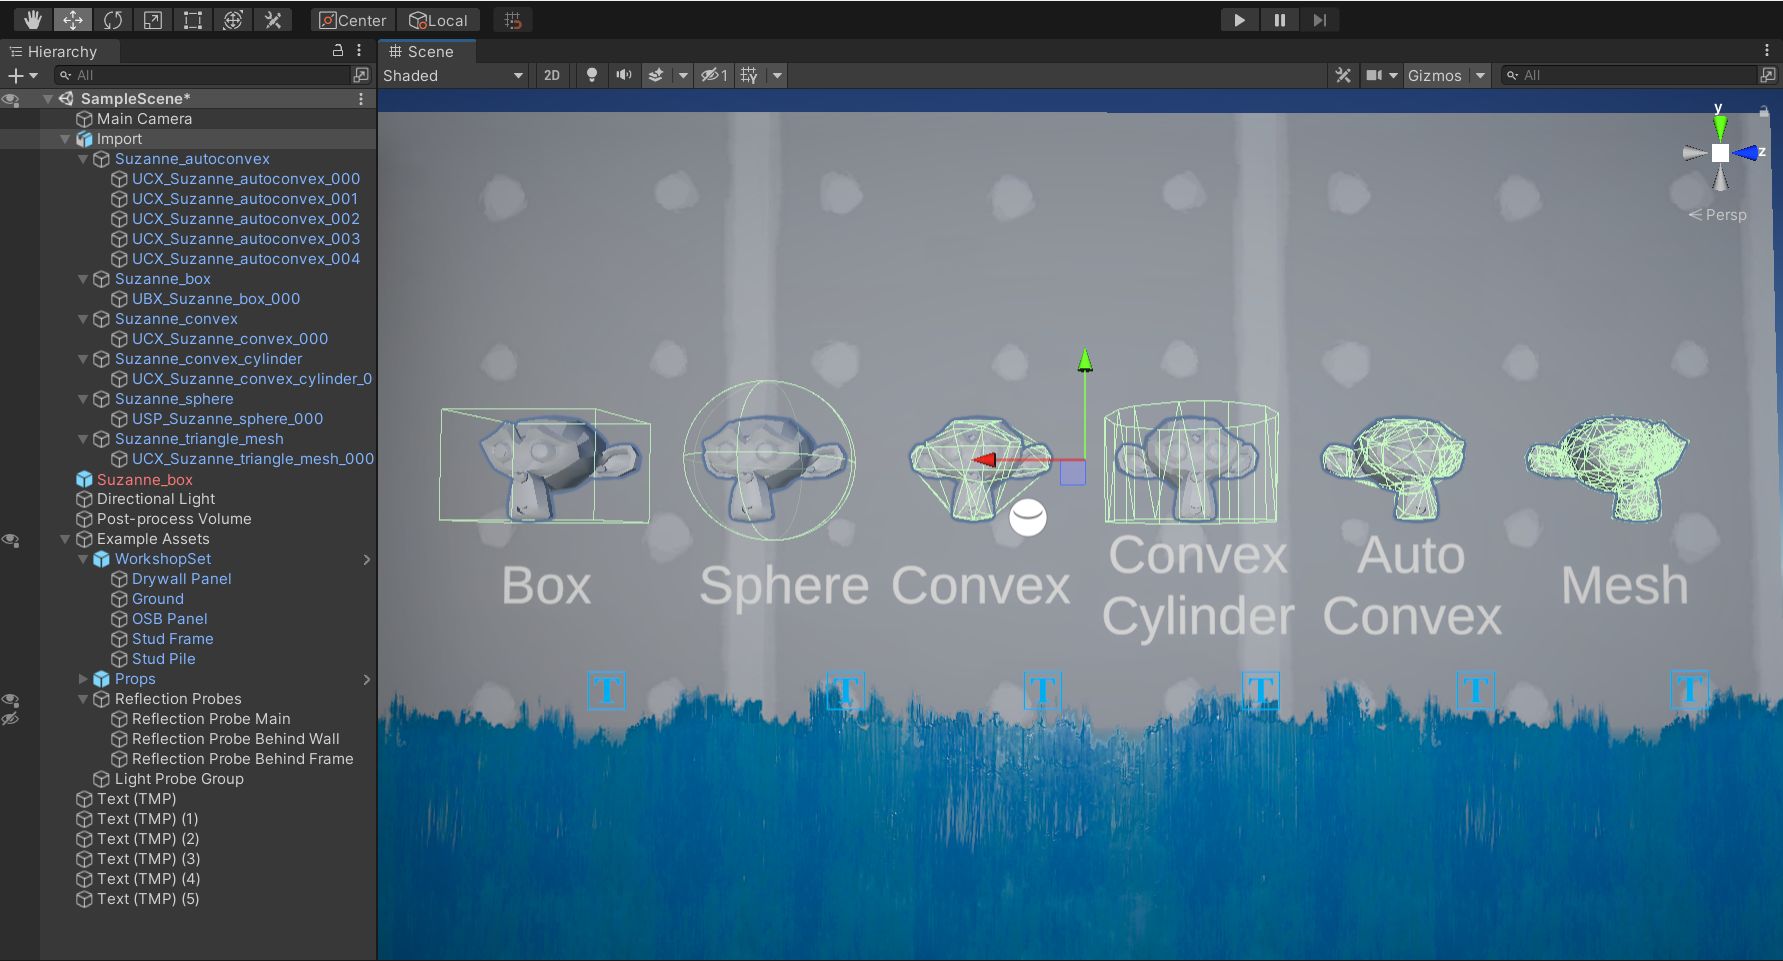
Task: Click the Play button
Action: tap(1239, 20)
